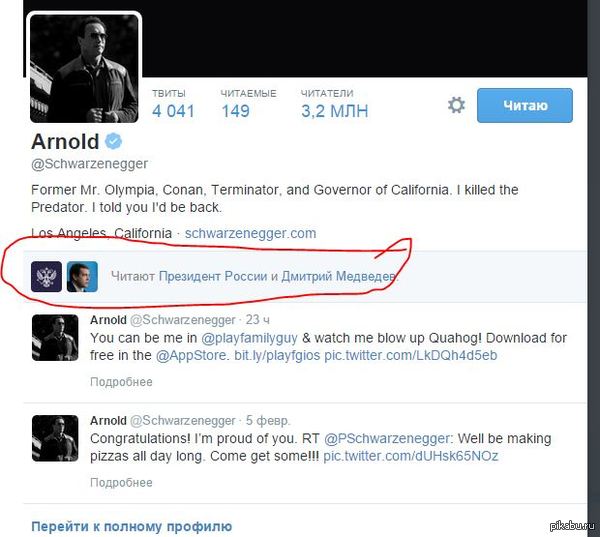Open the @playfamilyguy mention
Screen dimensions: 600x537
pyautogui.click(x=249, y=338)
